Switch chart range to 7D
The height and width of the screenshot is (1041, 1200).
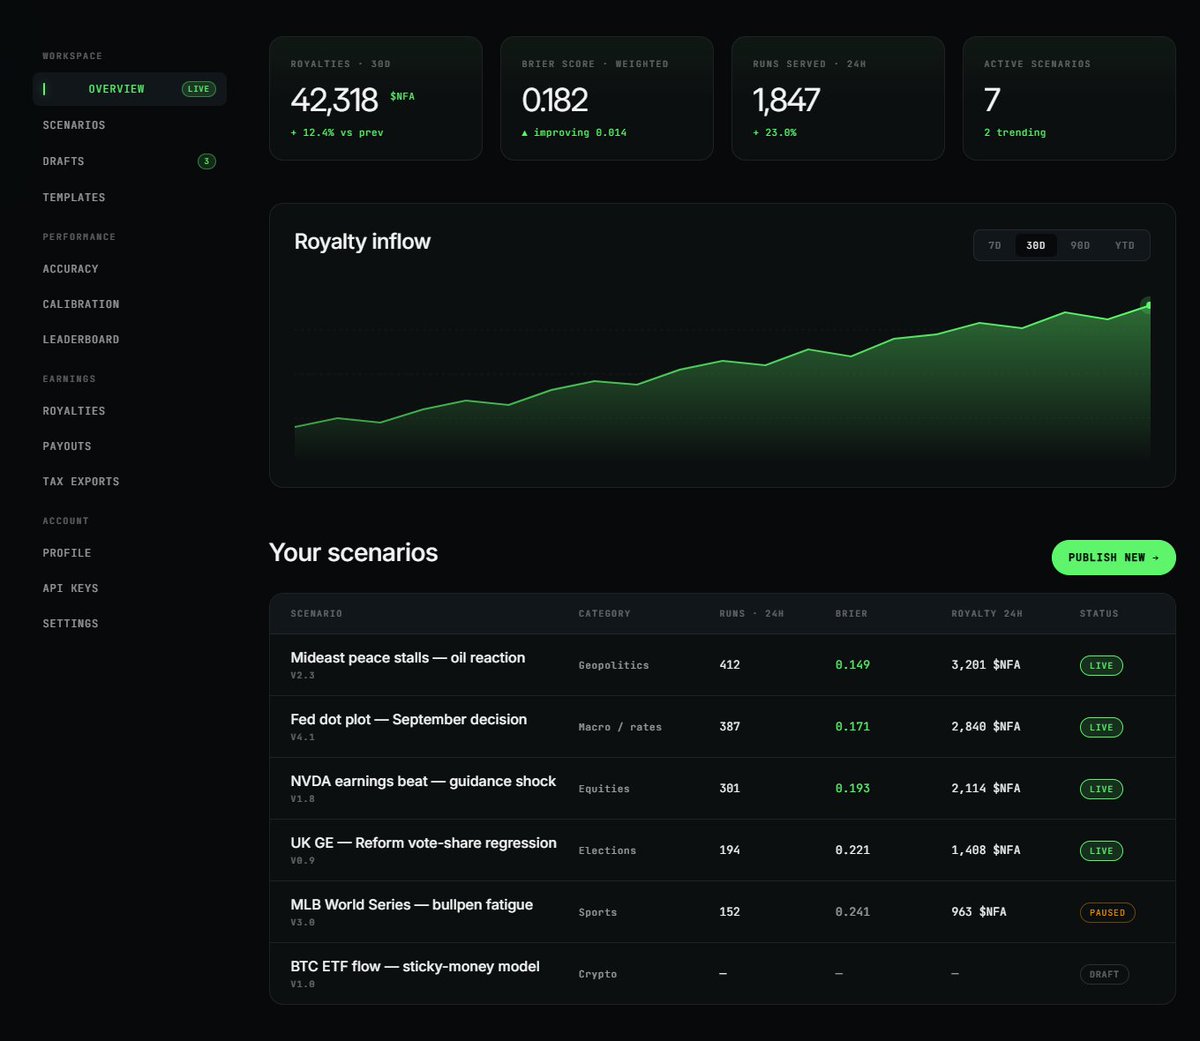995,245
